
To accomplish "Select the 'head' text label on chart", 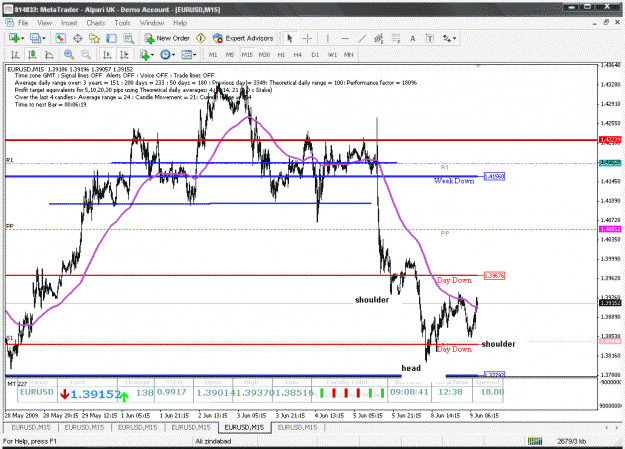I will point(411,368).
